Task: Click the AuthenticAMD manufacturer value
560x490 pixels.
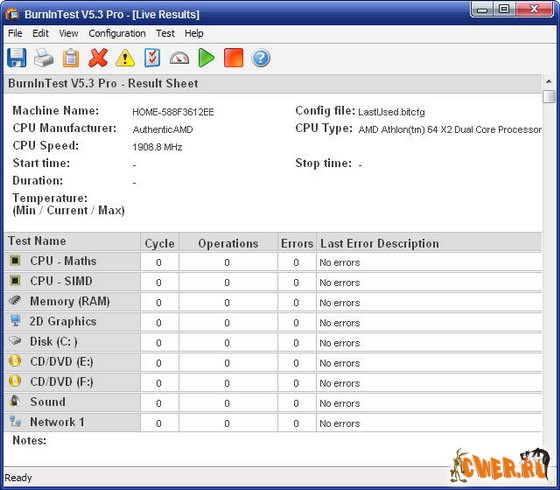Action: pyautogui.click(x=162, y=129)
